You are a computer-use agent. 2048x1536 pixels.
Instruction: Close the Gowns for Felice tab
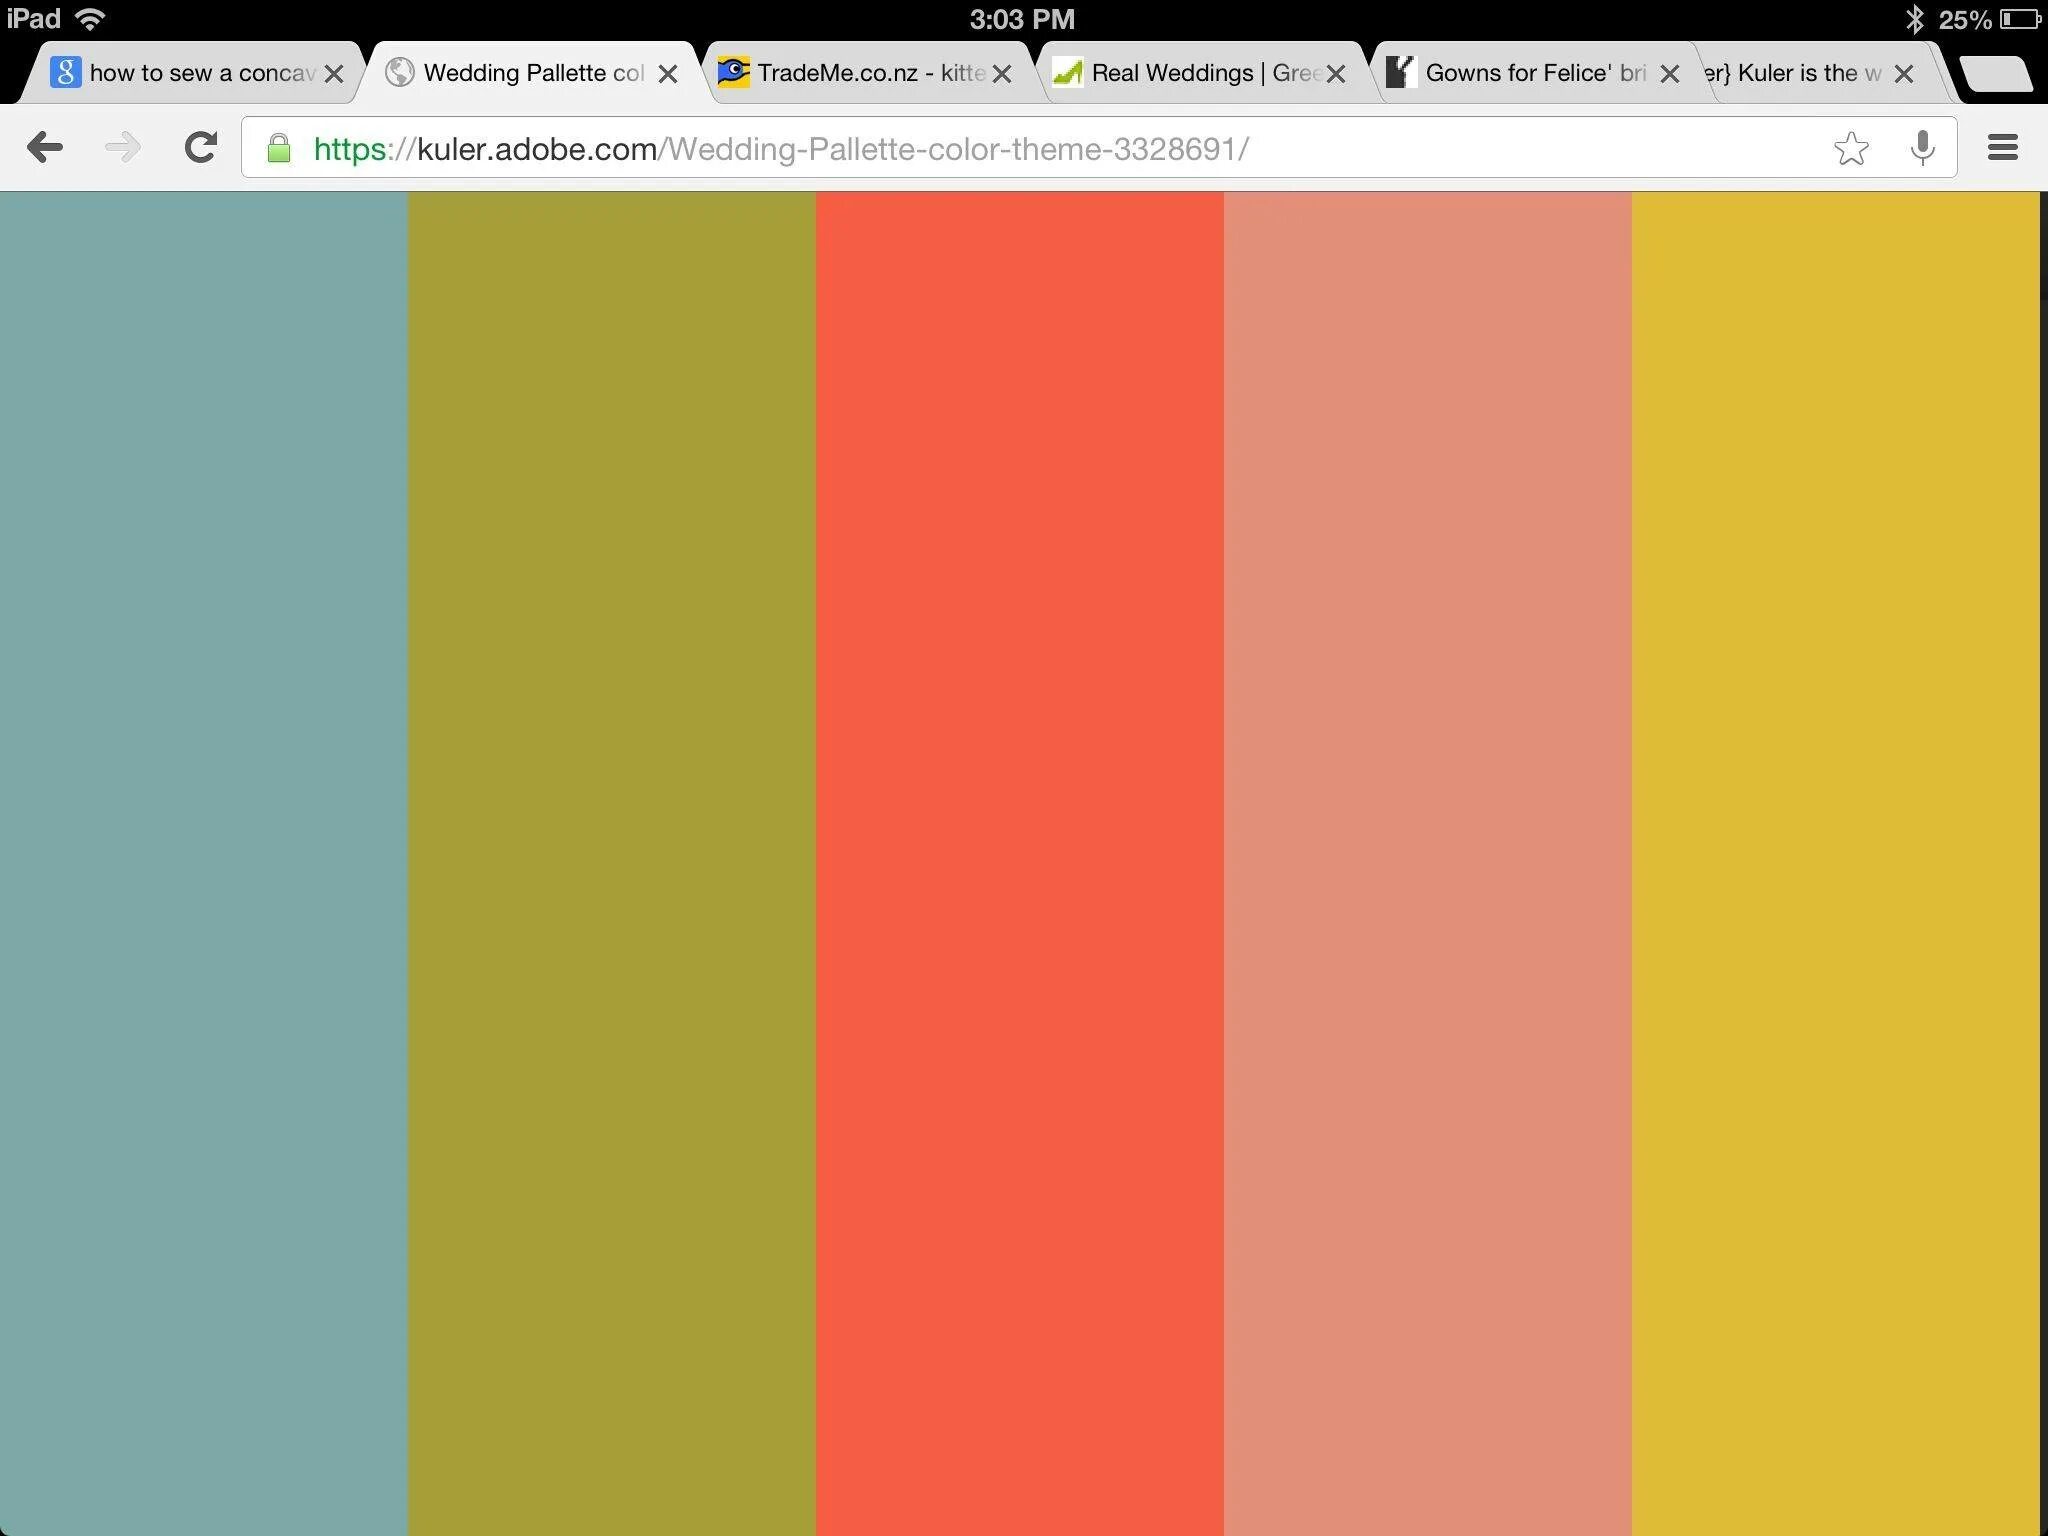tap(1669, 74)
